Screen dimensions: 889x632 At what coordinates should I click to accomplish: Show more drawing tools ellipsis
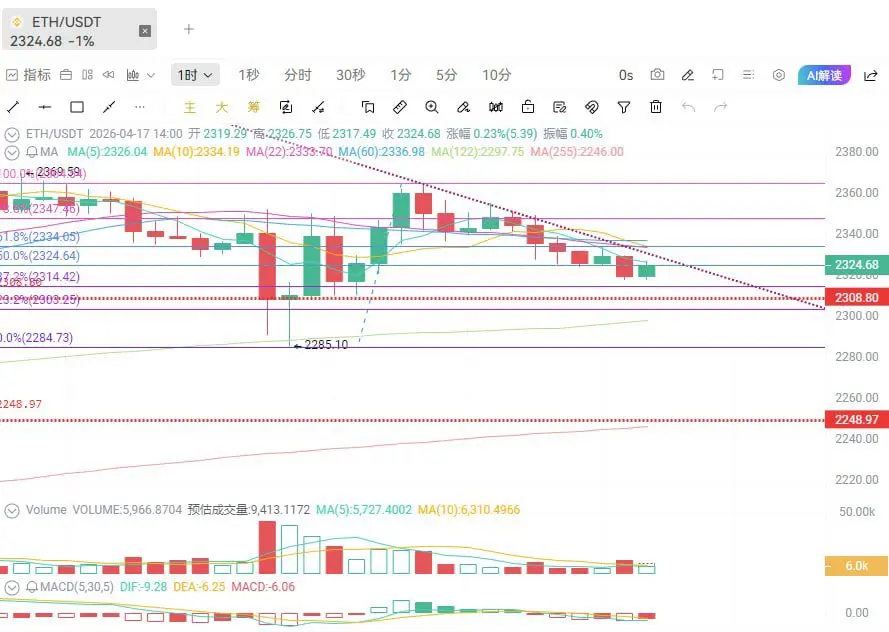coord(140,107)
